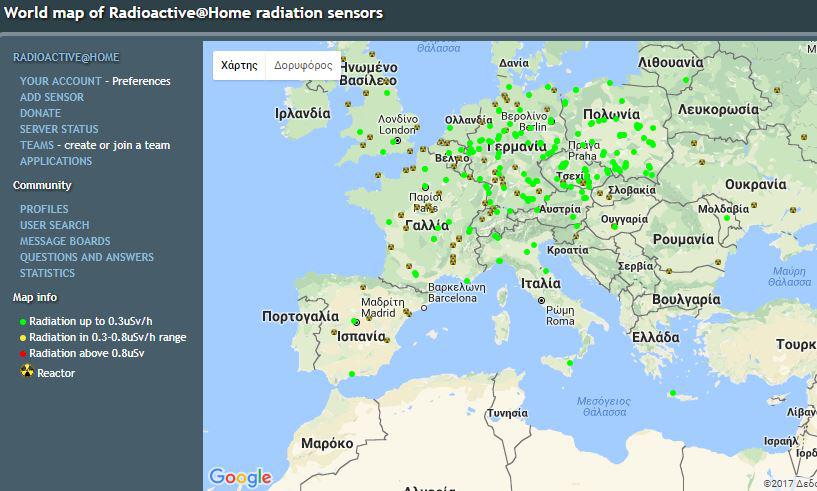Viewport: 817px width, 491px height.
Task: Select the green sensor in Lithuania
Action: coord(686,80)
